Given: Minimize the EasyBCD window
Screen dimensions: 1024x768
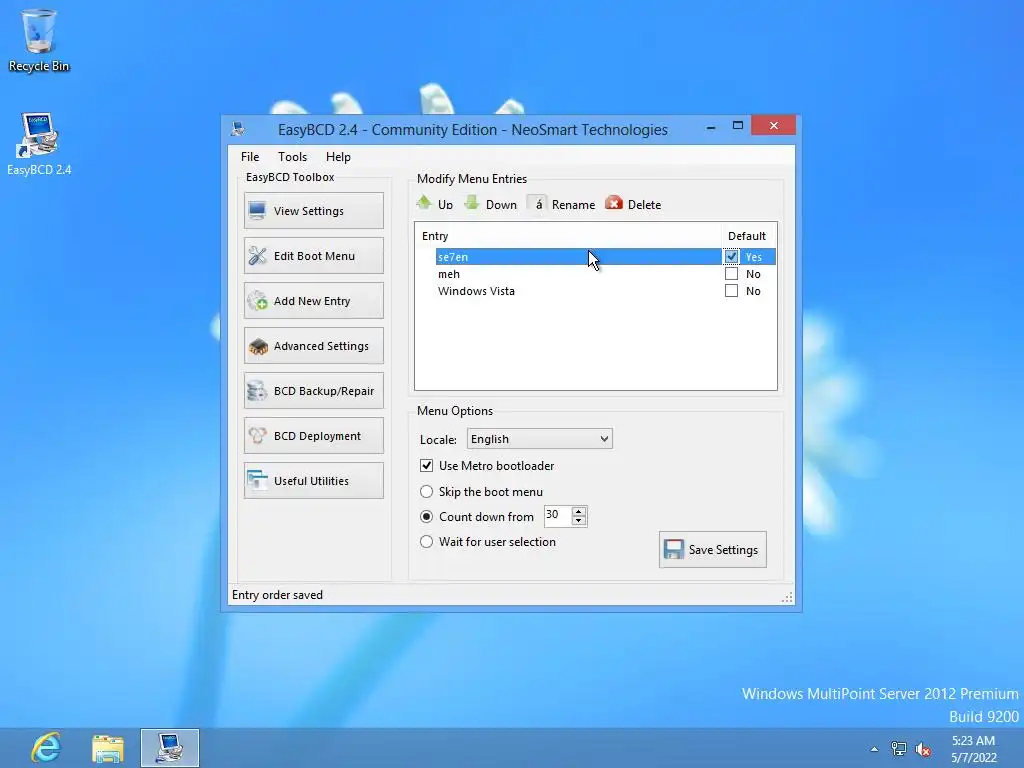Looking at the screenshot, I should click(711, 127).
